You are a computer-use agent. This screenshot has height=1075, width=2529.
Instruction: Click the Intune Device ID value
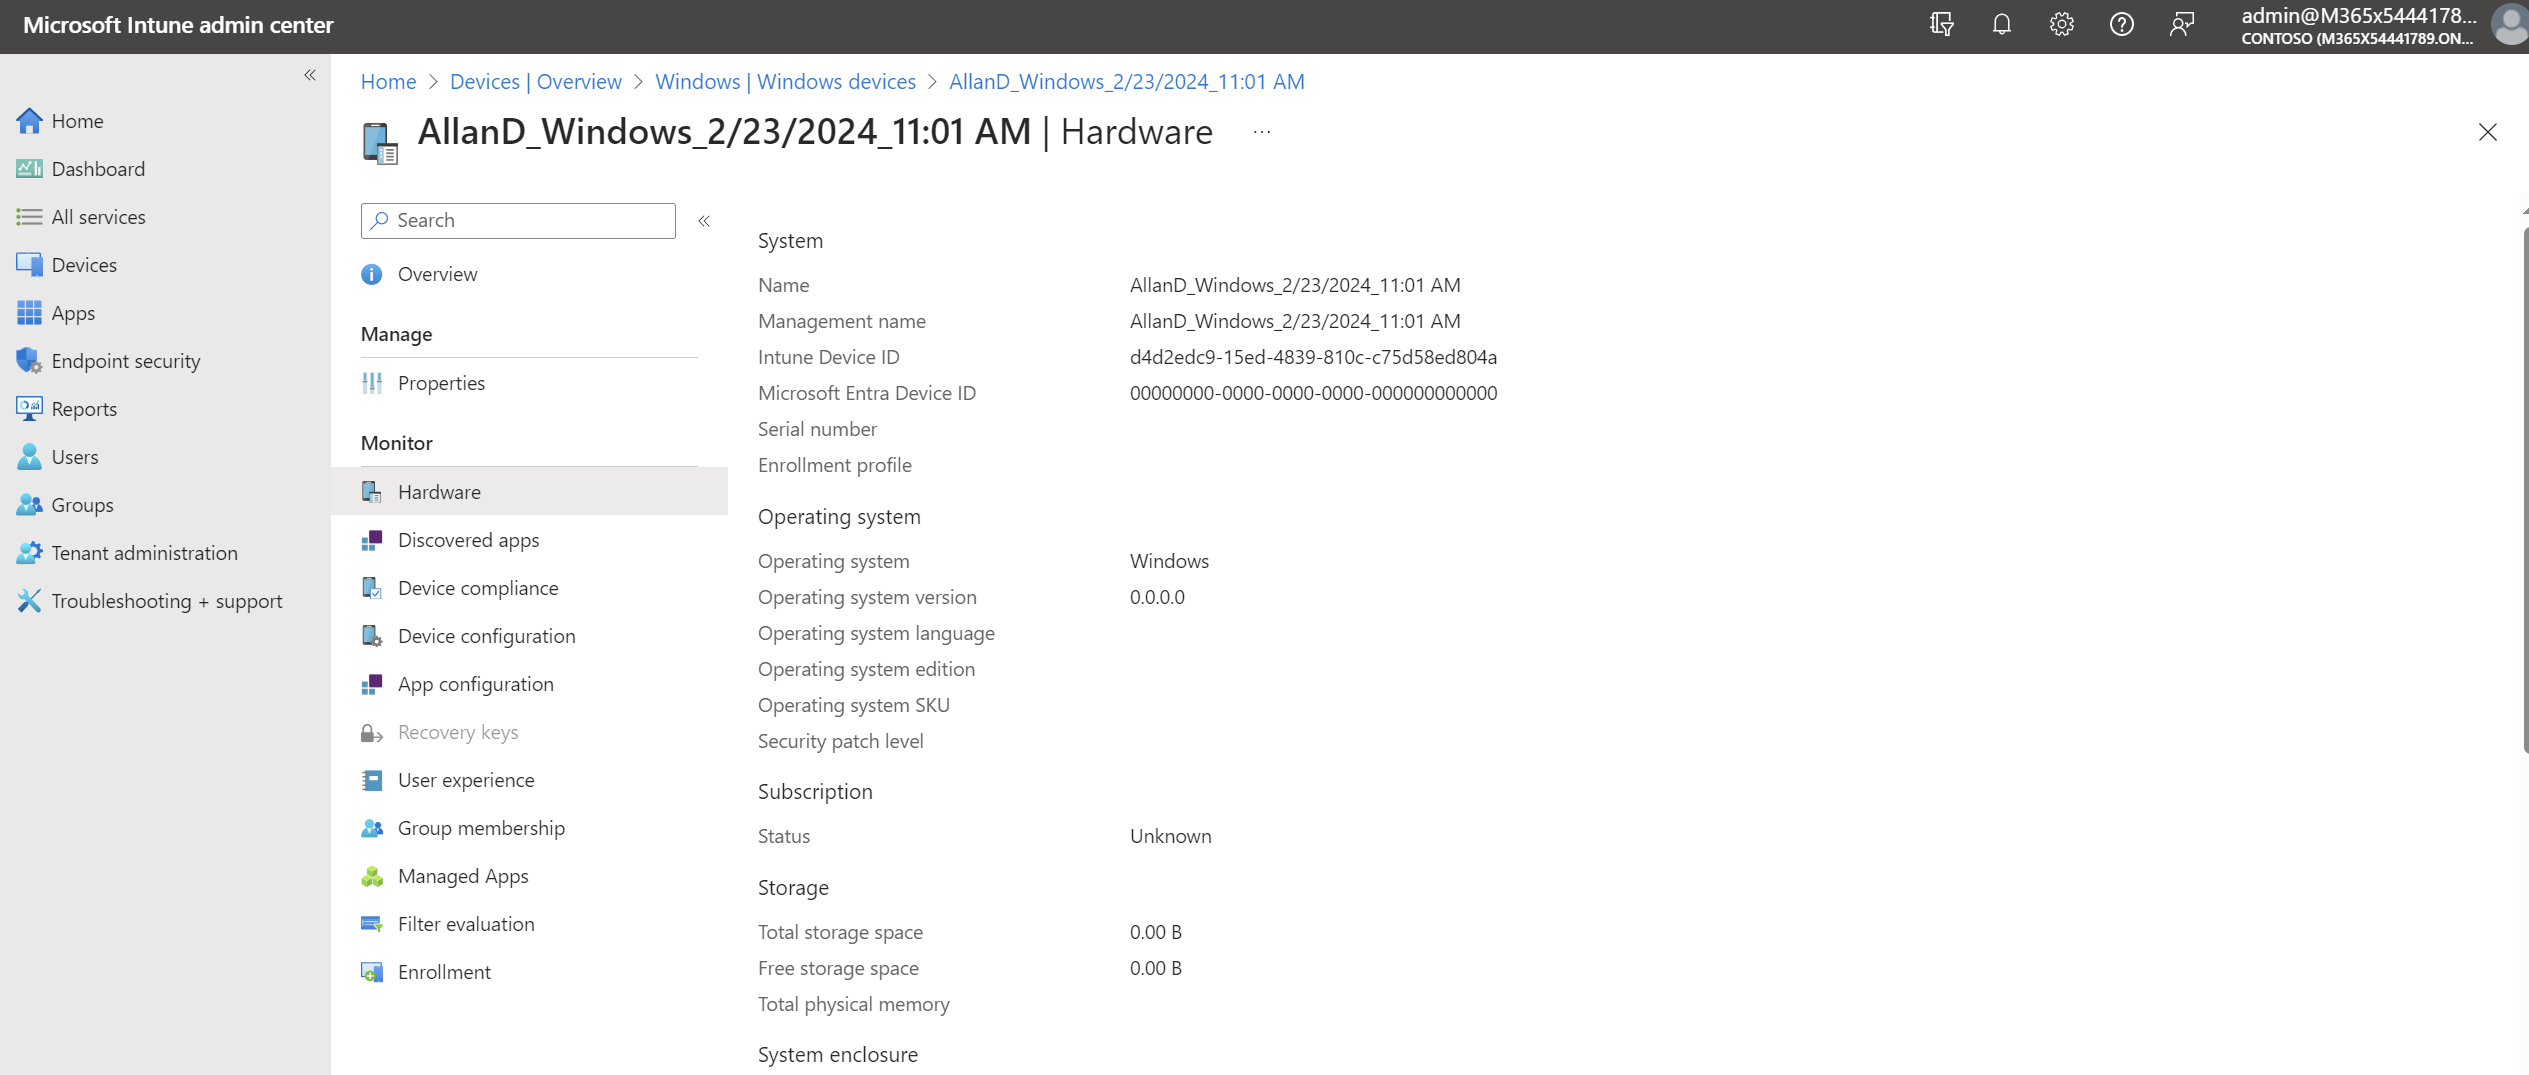click(1313, 357)
